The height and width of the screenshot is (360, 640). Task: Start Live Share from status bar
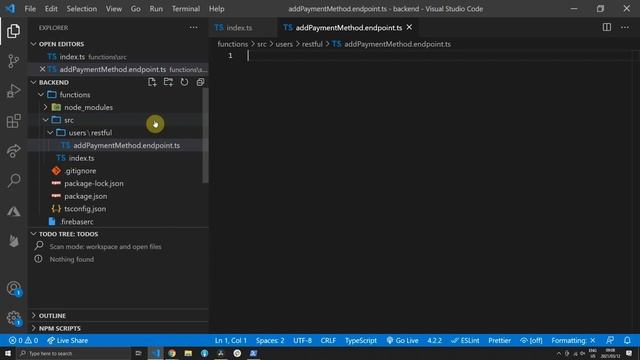pos(67,340)
